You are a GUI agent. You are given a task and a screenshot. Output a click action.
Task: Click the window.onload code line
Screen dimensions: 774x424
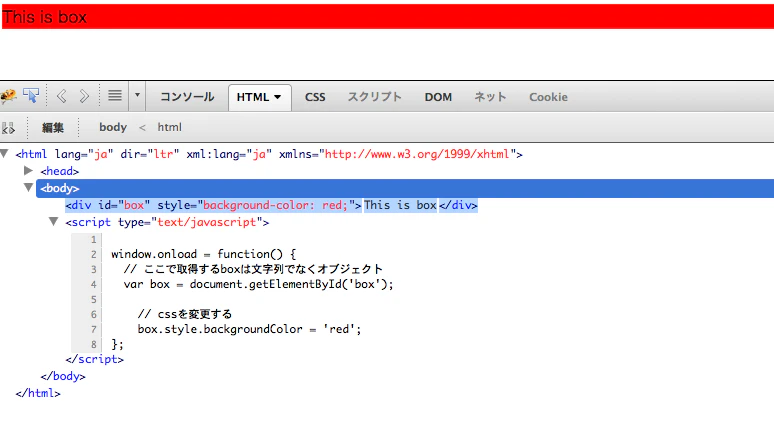[203, 254]
